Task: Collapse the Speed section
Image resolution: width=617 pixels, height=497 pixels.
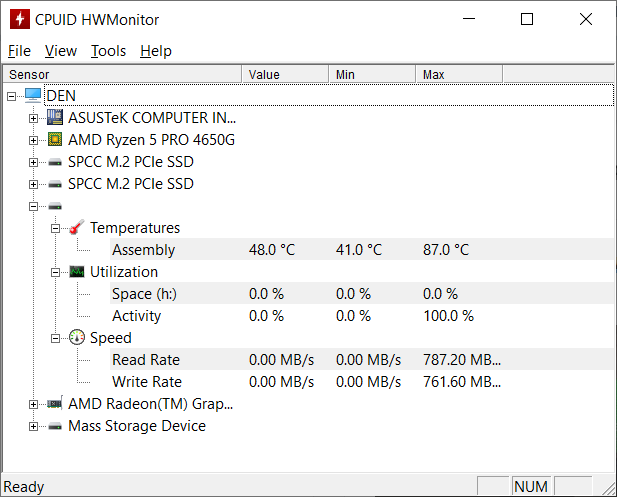Action: click(x=55, y=338)
